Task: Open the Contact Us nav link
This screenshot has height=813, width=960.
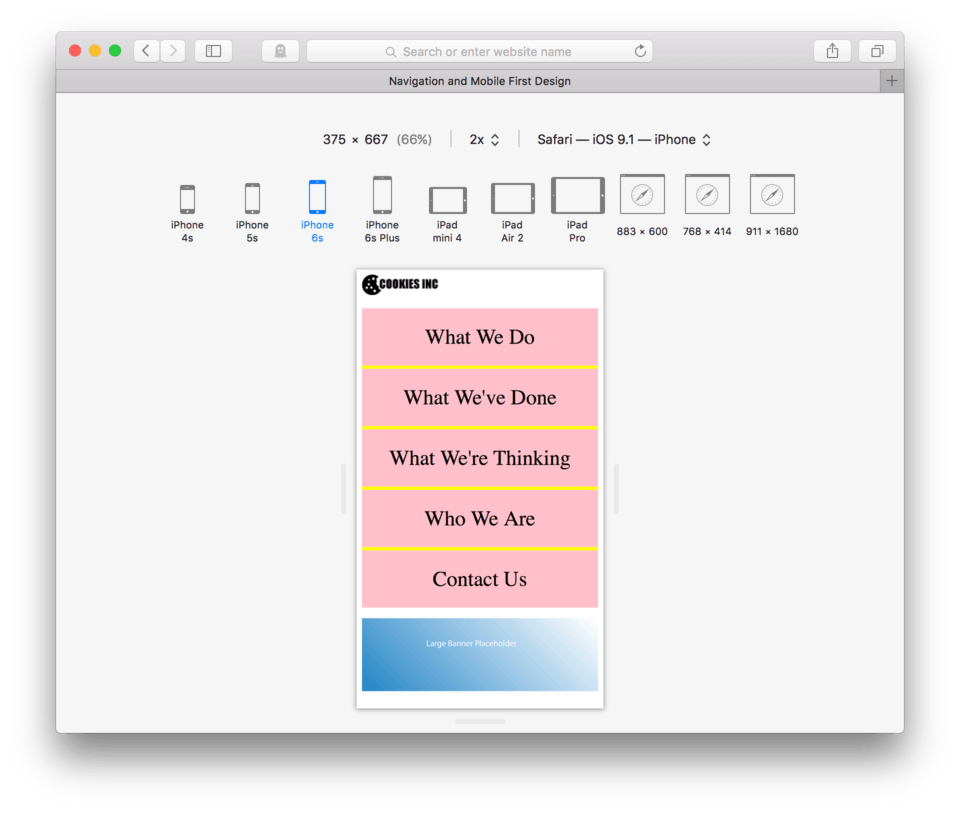Action: (x=480, y=579)
